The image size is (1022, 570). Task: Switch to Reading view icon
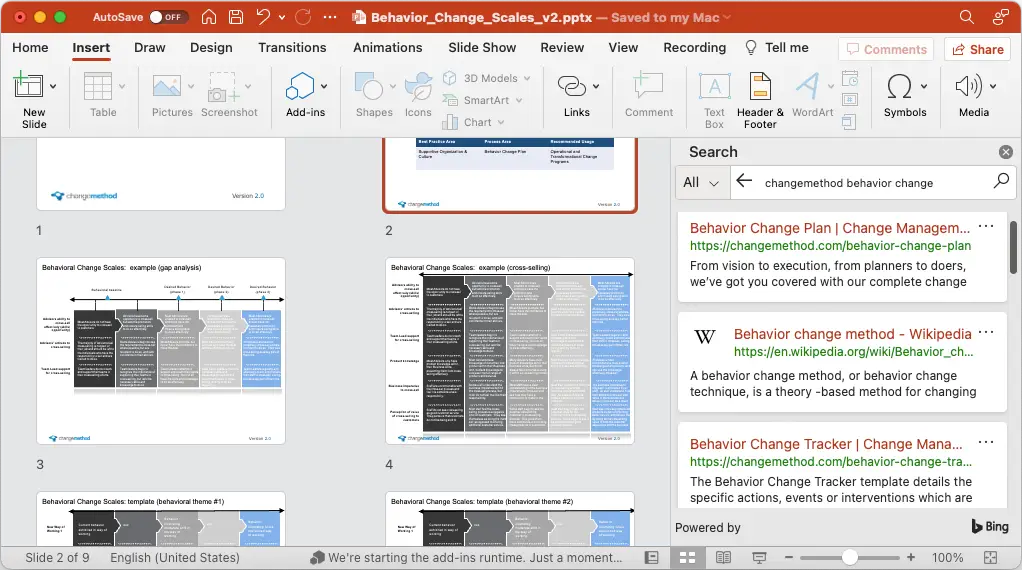pos(723,558)
